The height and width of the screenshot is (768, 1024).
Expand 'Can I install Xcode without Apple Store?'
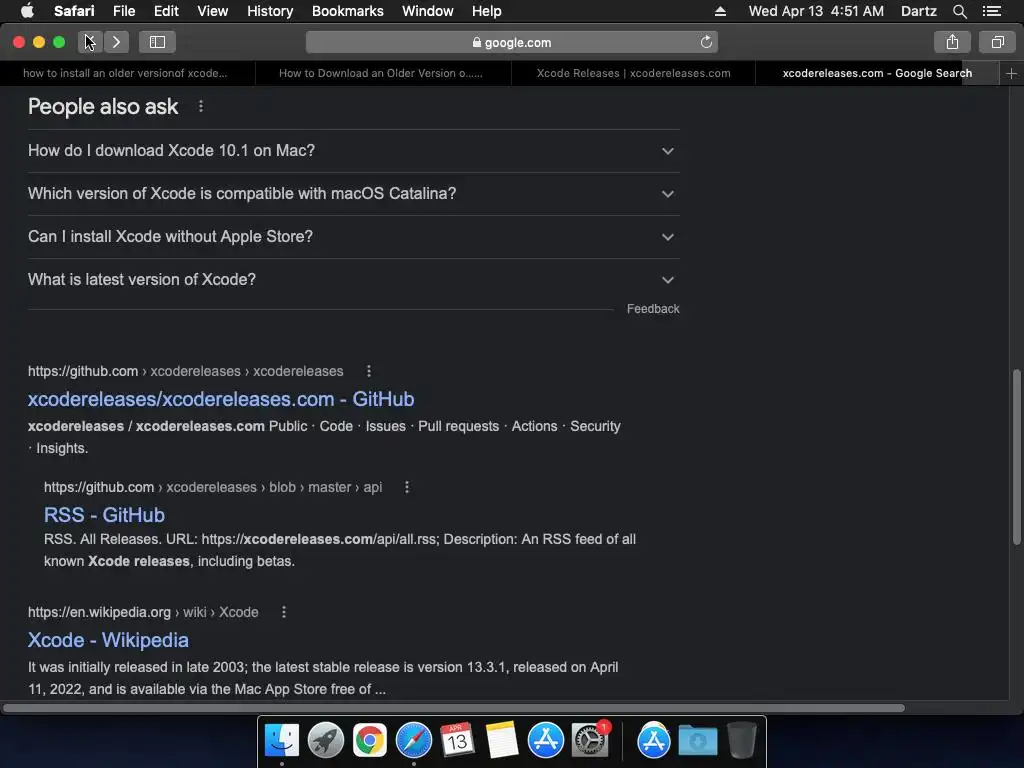(x=353, y=237)
